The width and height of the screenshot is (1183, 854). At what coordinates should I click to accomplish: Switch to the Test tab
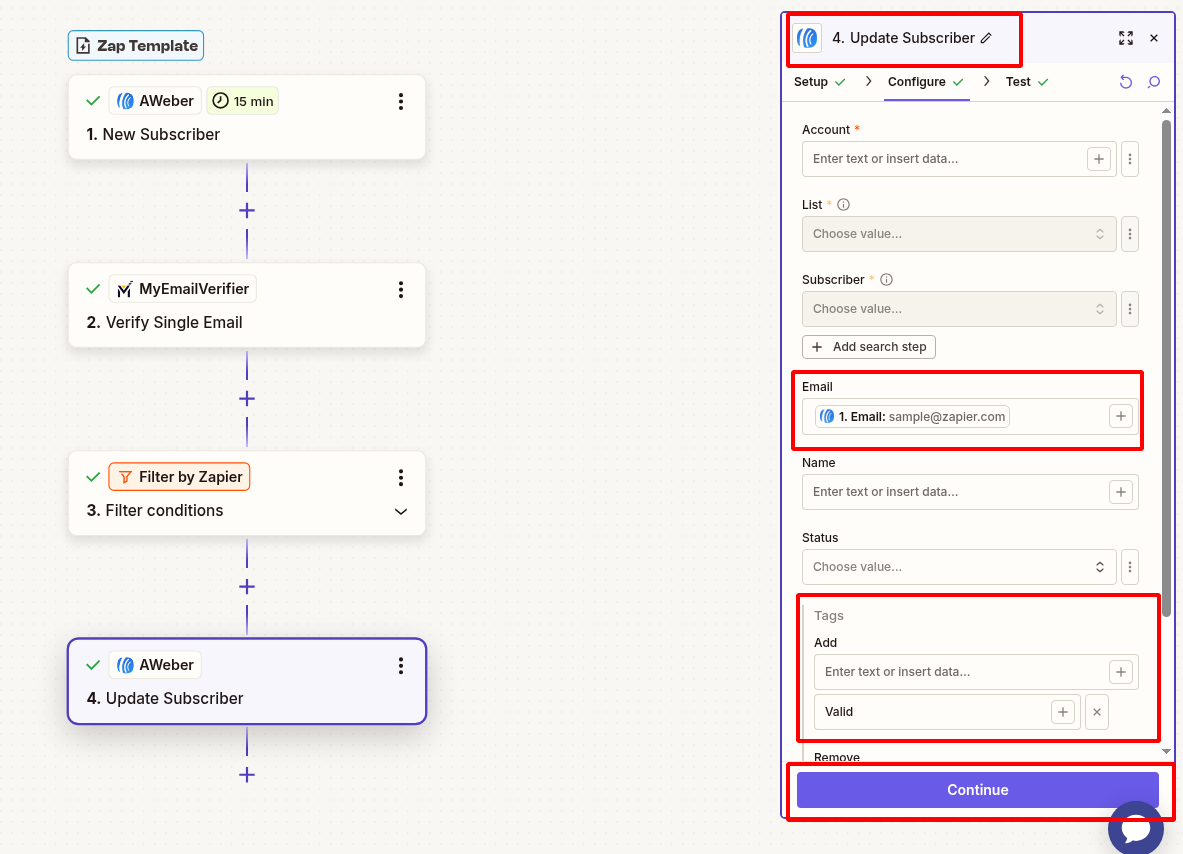click(1018, 82)
